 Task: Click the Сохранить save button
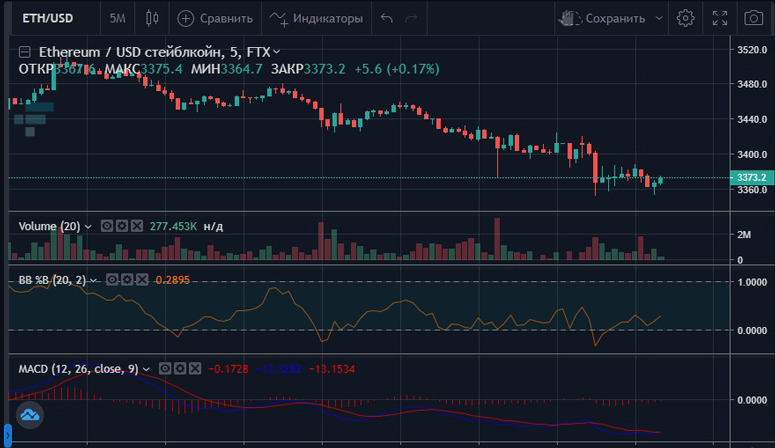[x=604, y=18]
